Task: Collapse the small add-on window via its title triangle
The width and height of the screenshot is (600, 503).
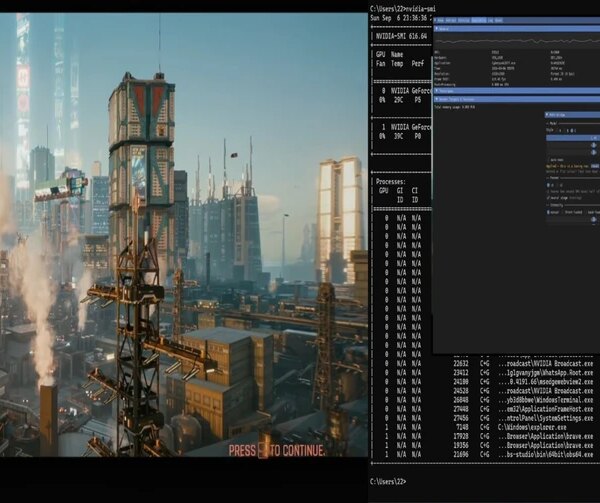Action: 548,114
